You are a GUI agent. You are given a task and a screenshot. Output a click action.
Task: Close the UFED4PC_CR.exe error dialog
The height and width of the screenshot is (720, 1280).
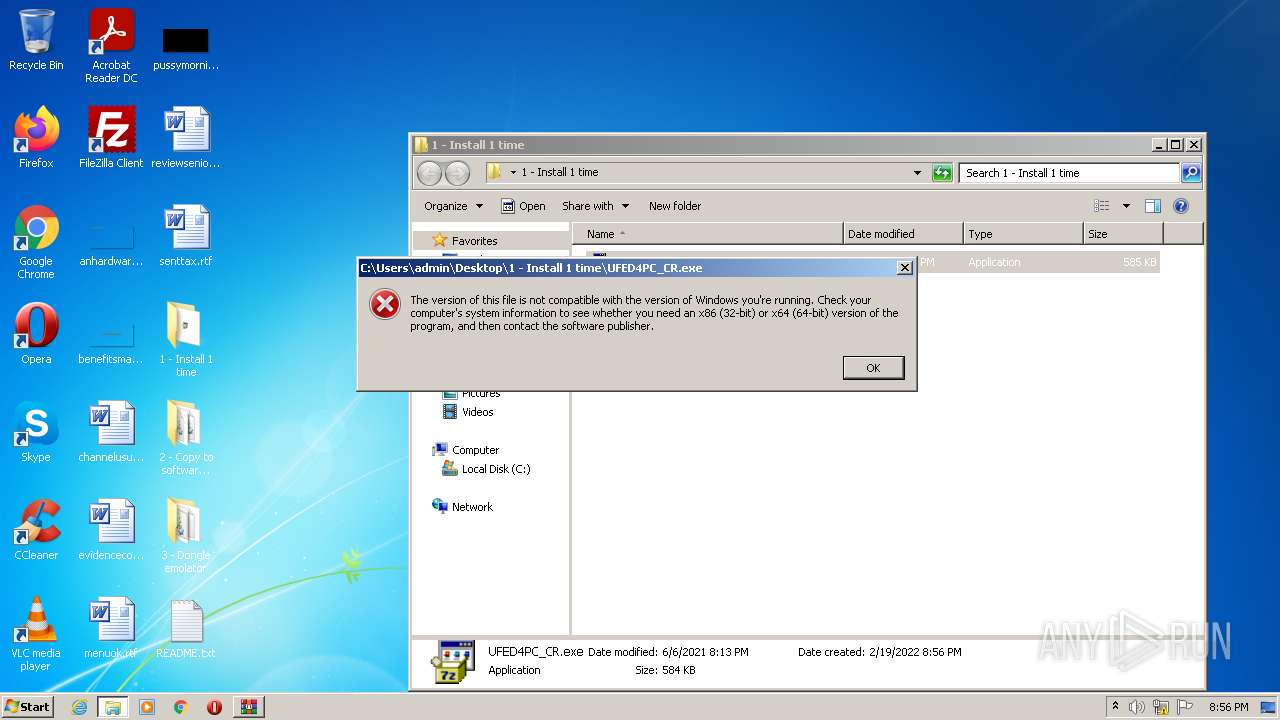click(x=904, y=268)
